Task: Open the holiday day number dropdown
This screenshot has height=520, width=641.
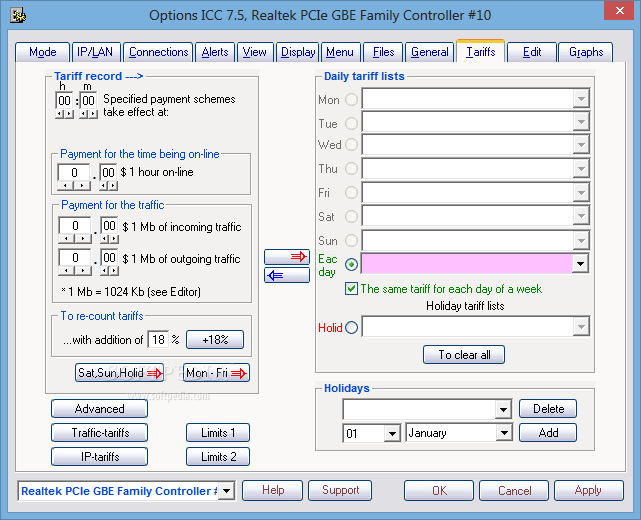Action: (x=392, y=433)
